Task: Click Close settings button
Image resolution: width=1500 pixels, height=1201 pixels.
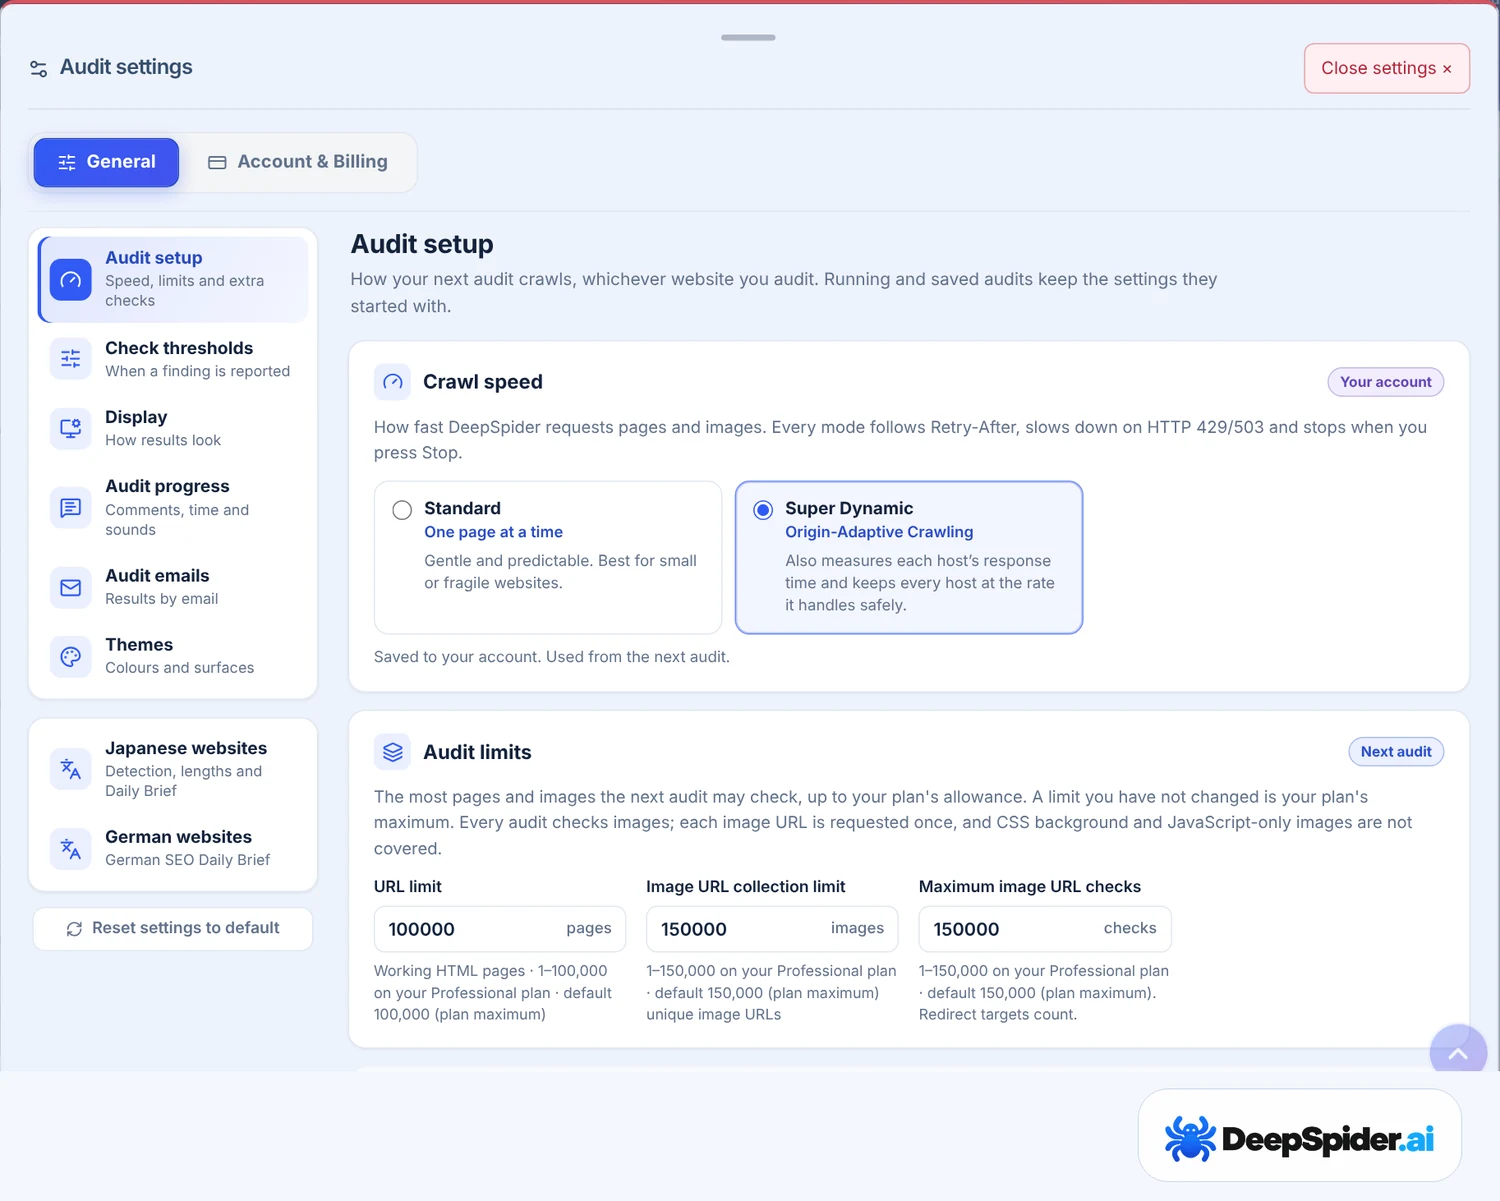Action: 1386,68
